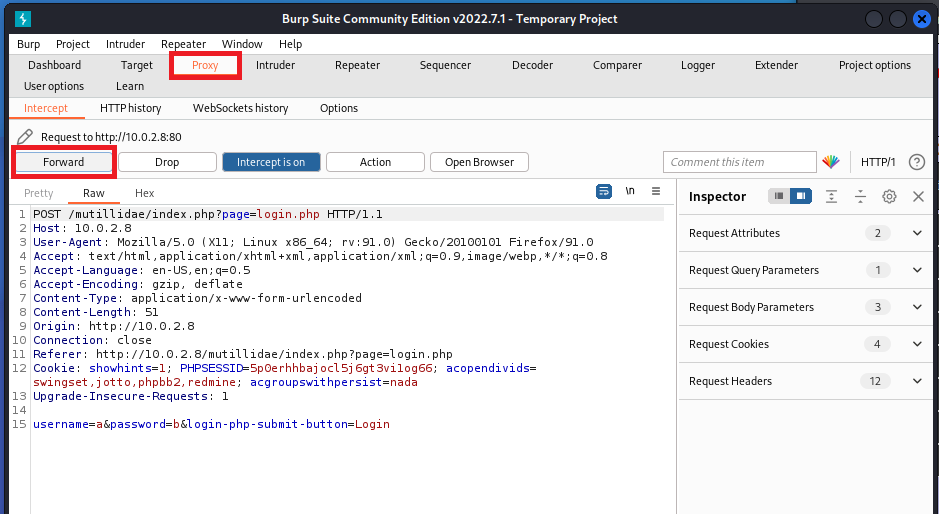Click the Content-Length: 51 header line
Screen dimensions: 939x514
(x=96, y=312)
